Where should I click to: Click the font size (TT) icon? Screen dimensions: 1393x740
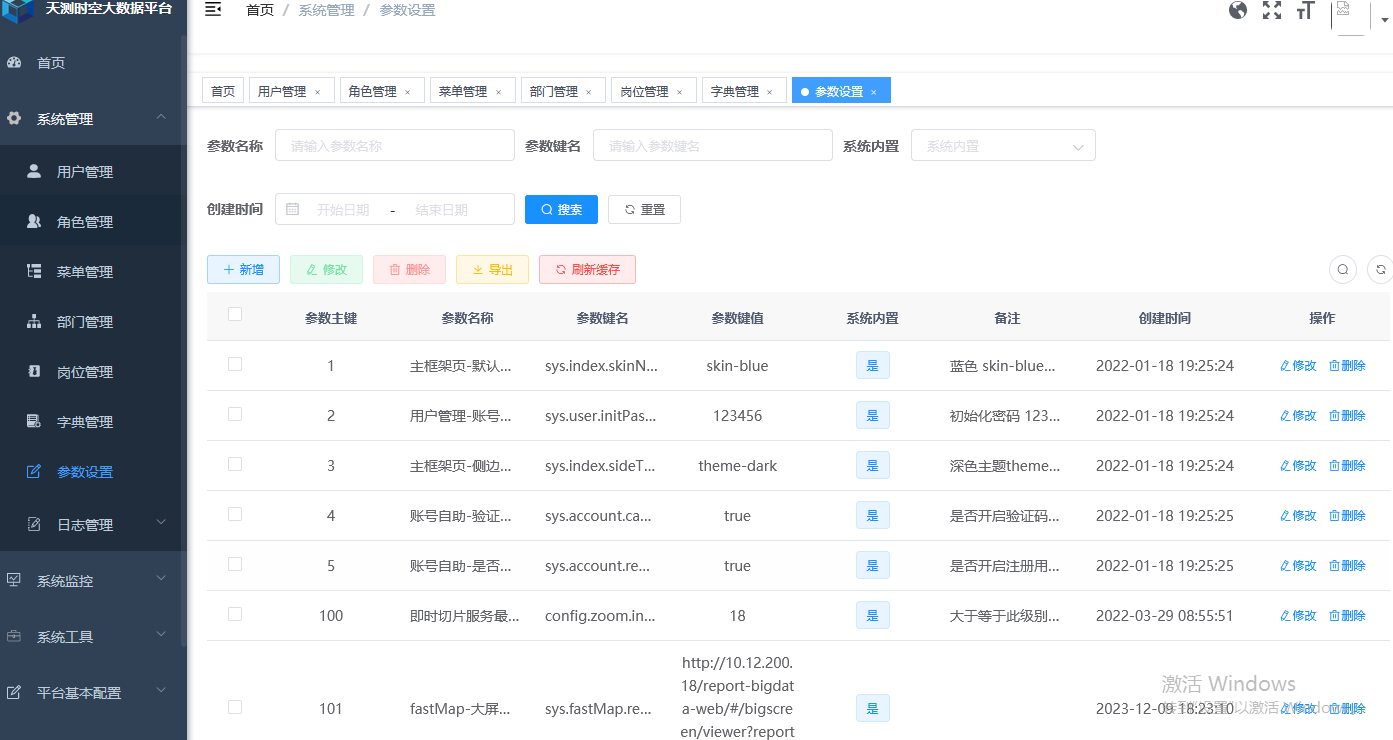(x=1305, y=9)
